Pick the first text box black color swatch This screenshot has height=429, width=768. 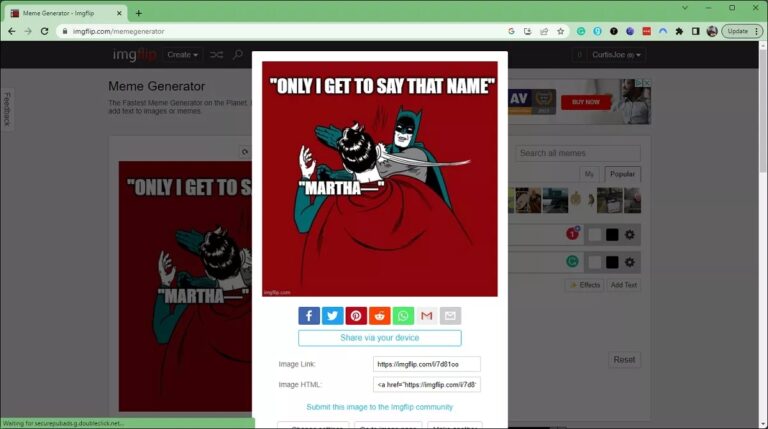(612, 235)
